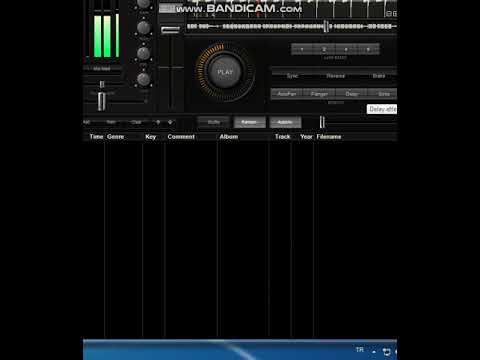Screen dimensions: 480x360
Task: Move track down with the down arrow
Action: coord(170,122)
